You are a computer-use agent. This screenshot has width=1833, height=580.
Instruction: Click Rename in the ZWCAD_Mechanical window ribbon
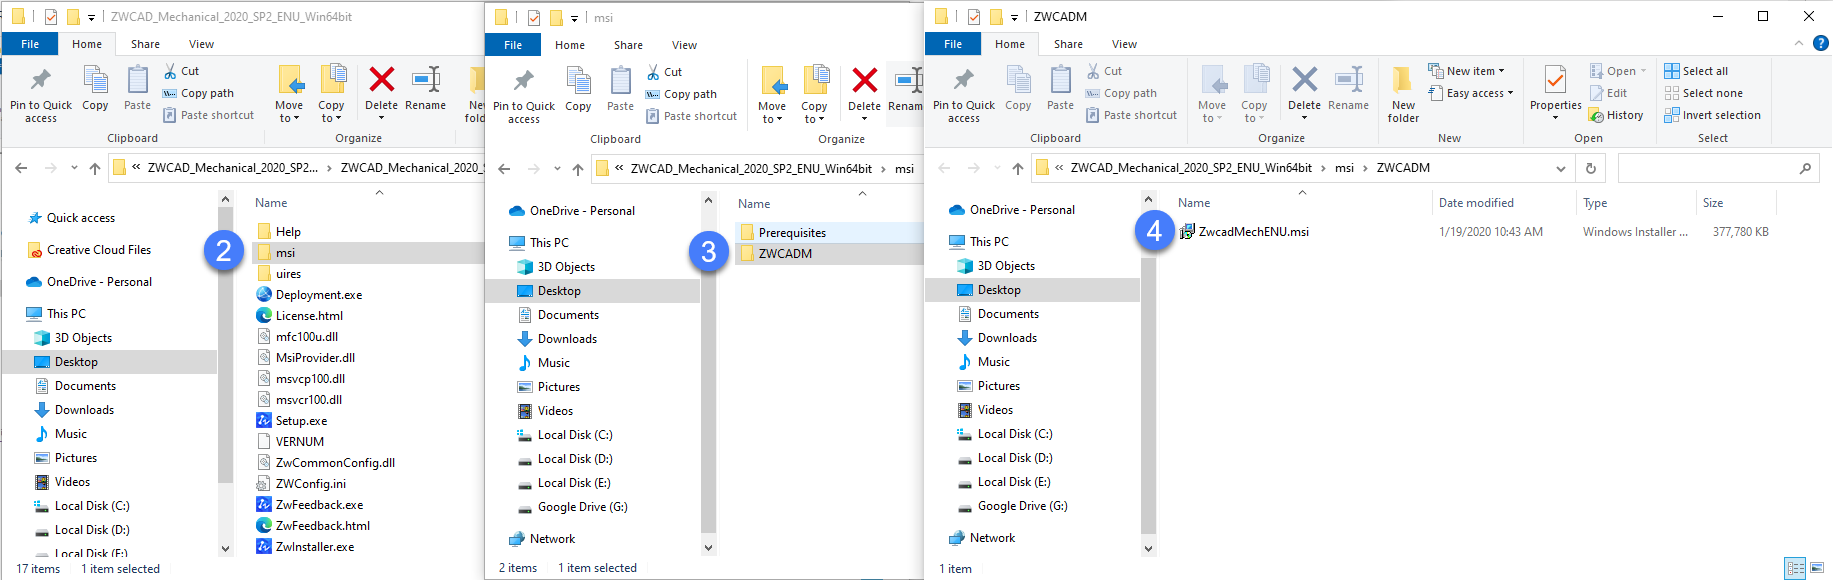[x=426, y=88]
